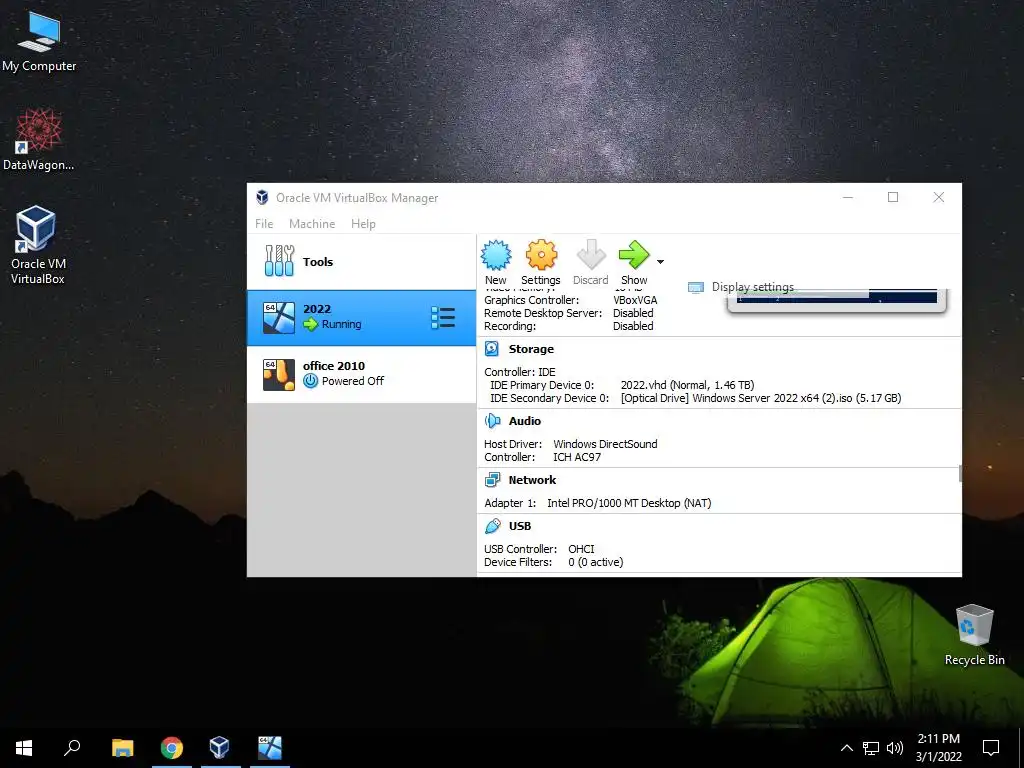The height and width of the screenshot is (768, 1024).
Task: Select the 2022 VM OS icon
Action: tap(278, 318)
